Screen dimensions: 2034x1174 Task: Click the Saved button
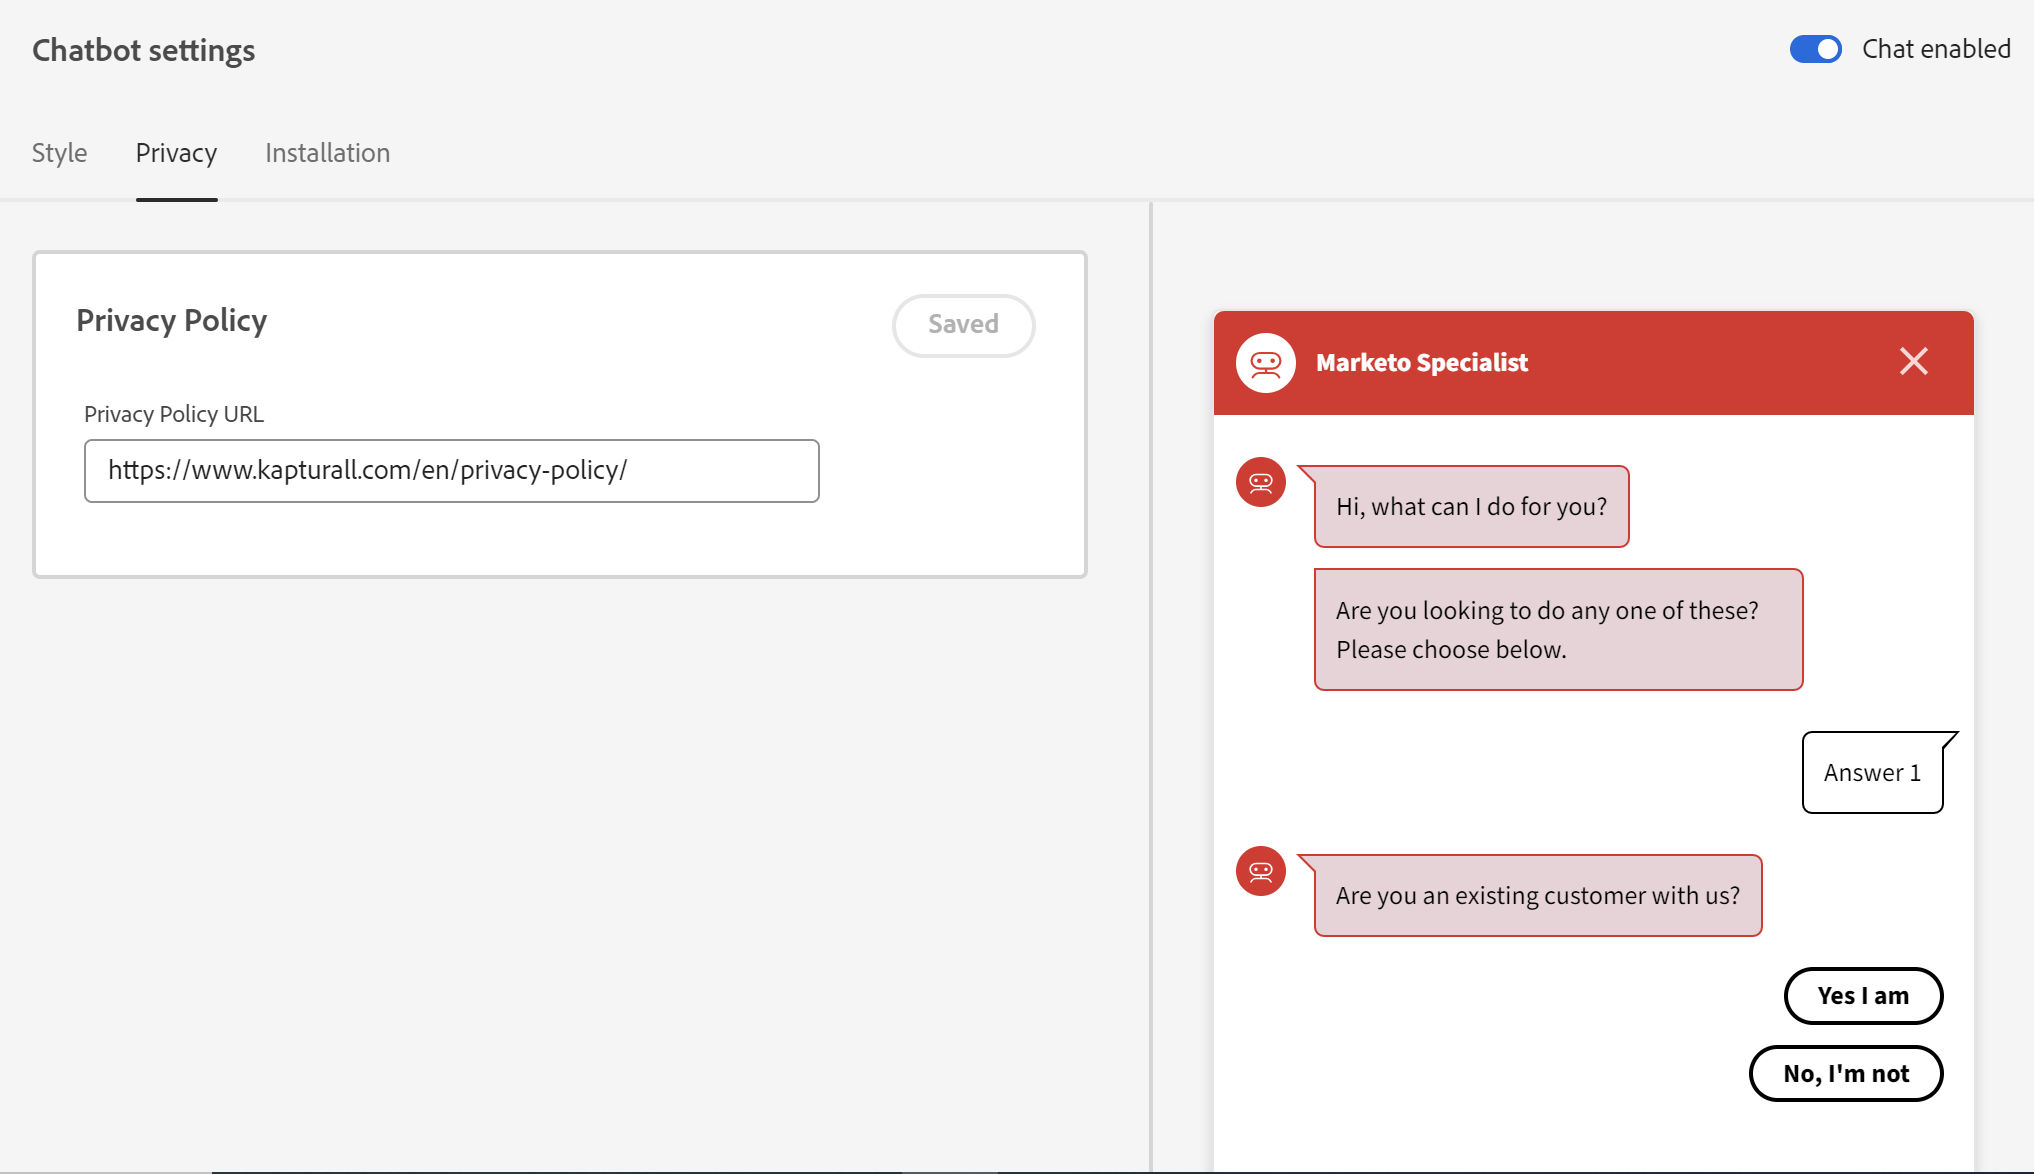[962, 325]
